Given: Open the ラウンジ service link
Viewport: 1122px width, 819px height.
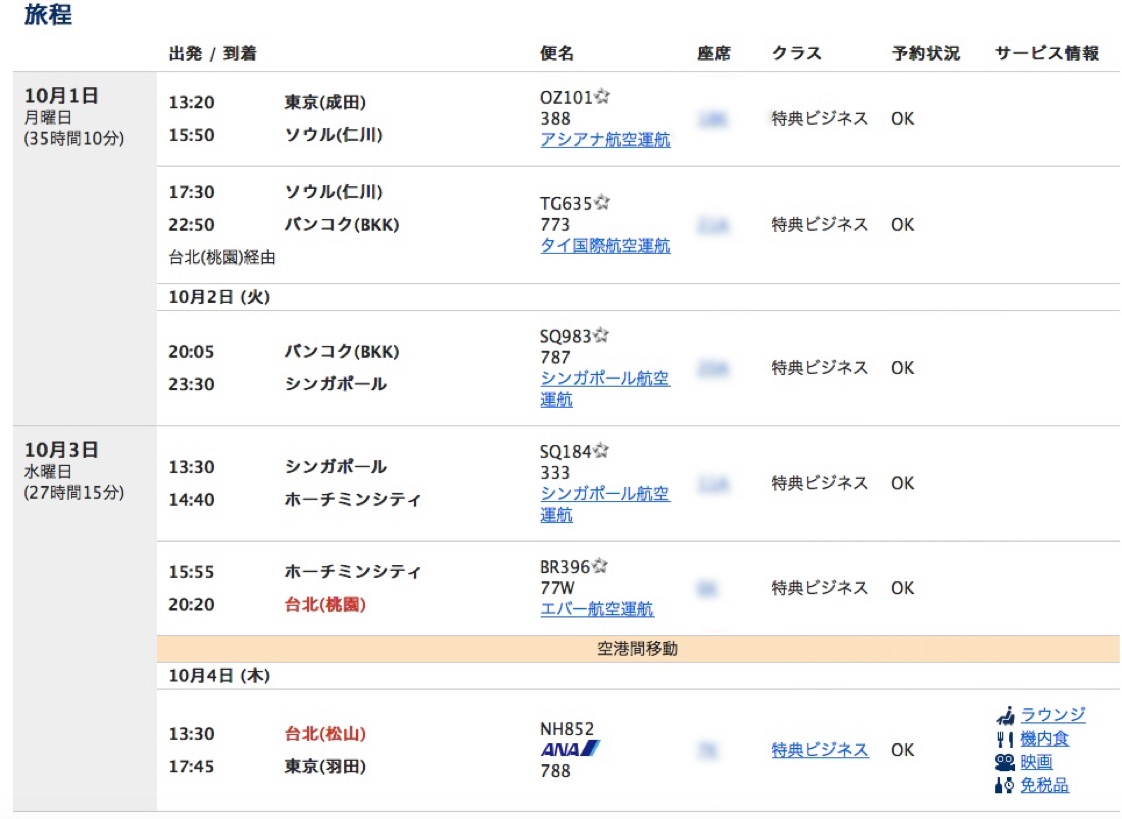Looking at the screenshot, I should point(1053,715).
